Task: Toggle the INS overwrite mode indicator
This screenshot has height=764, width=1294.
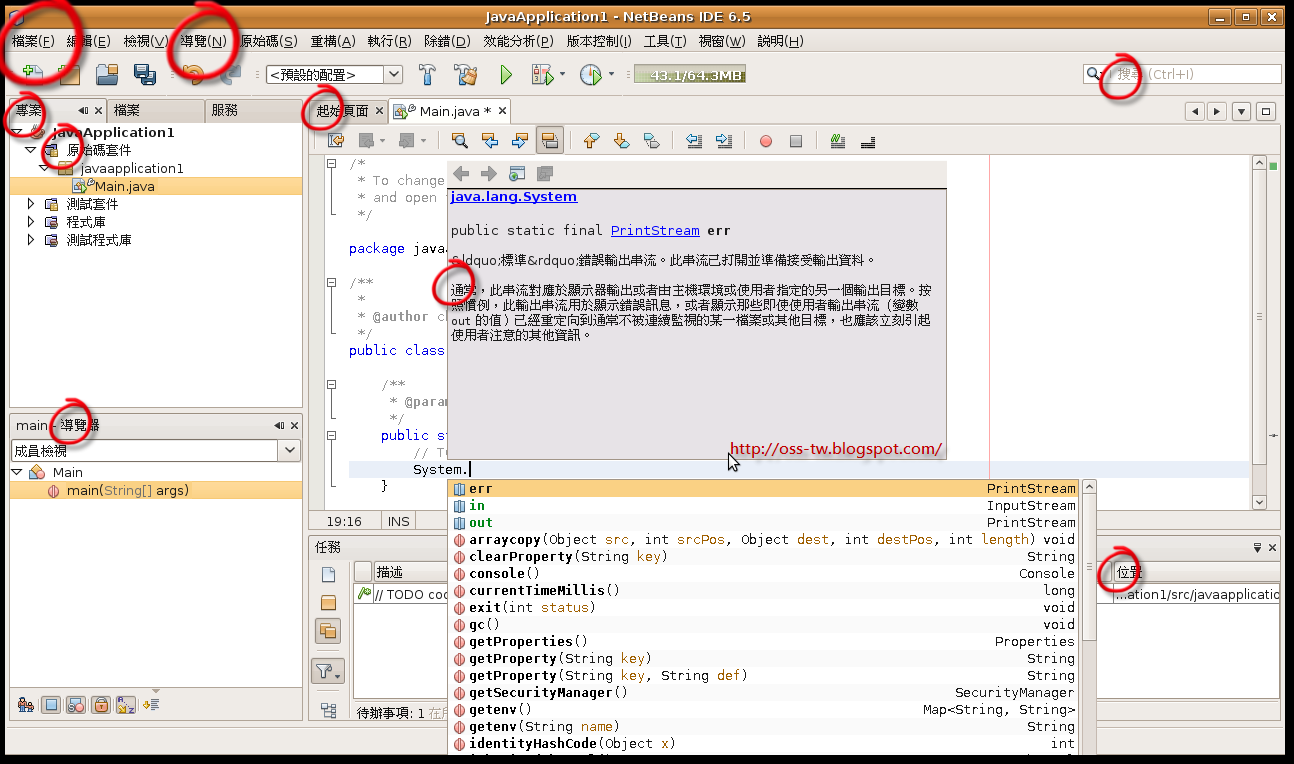Action: tap(396, 521)
